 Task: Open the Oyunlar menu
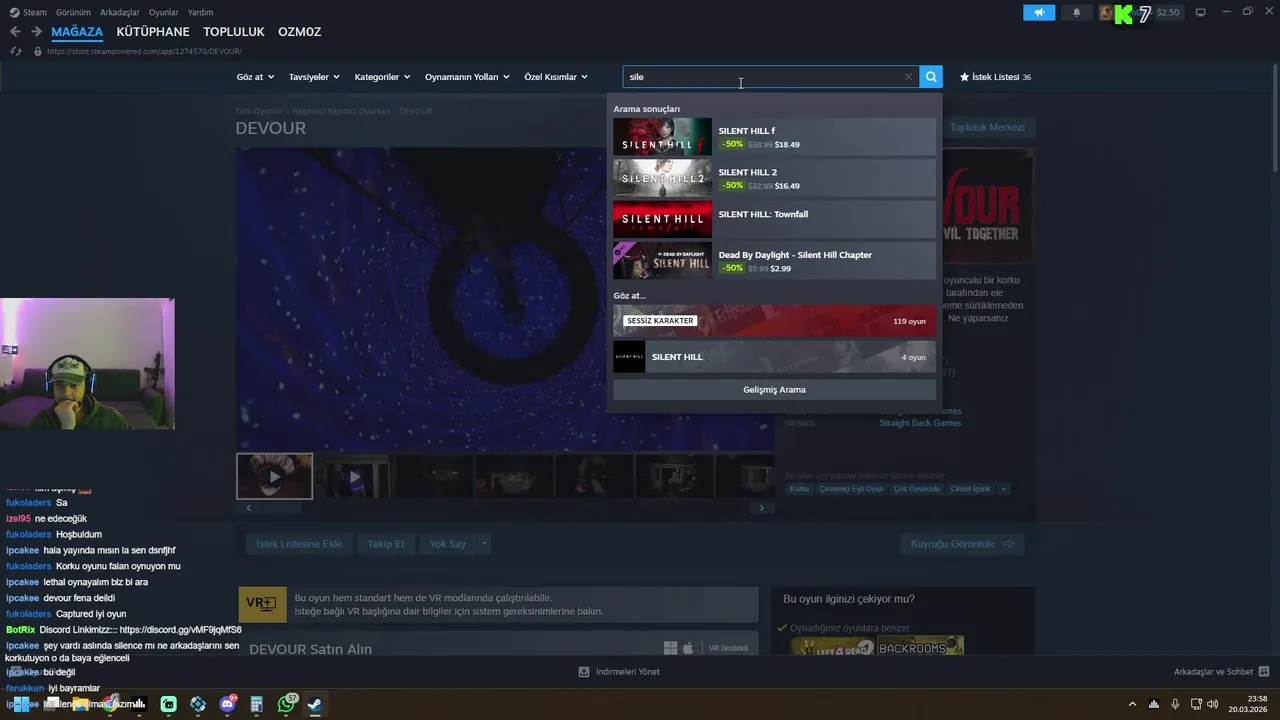coord(164,12)
